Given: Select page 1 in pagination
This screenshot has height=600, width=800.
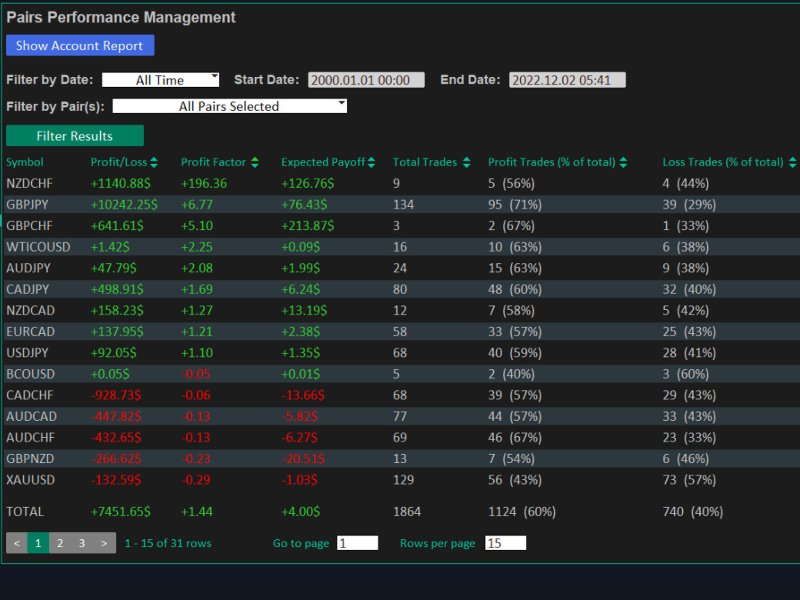Looking at the screenshot, I should (38, 543).
